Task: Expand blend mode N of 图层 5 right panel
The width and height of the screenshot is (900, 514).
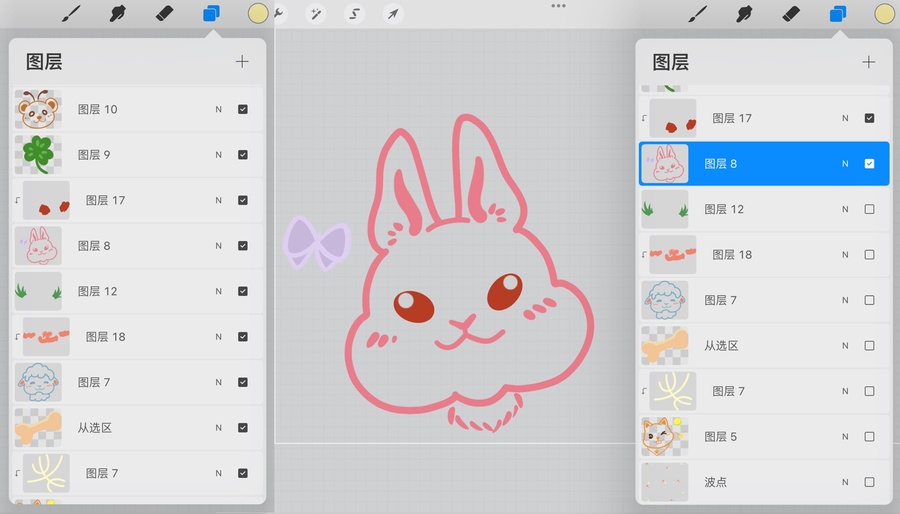Action: pos(845,437)
